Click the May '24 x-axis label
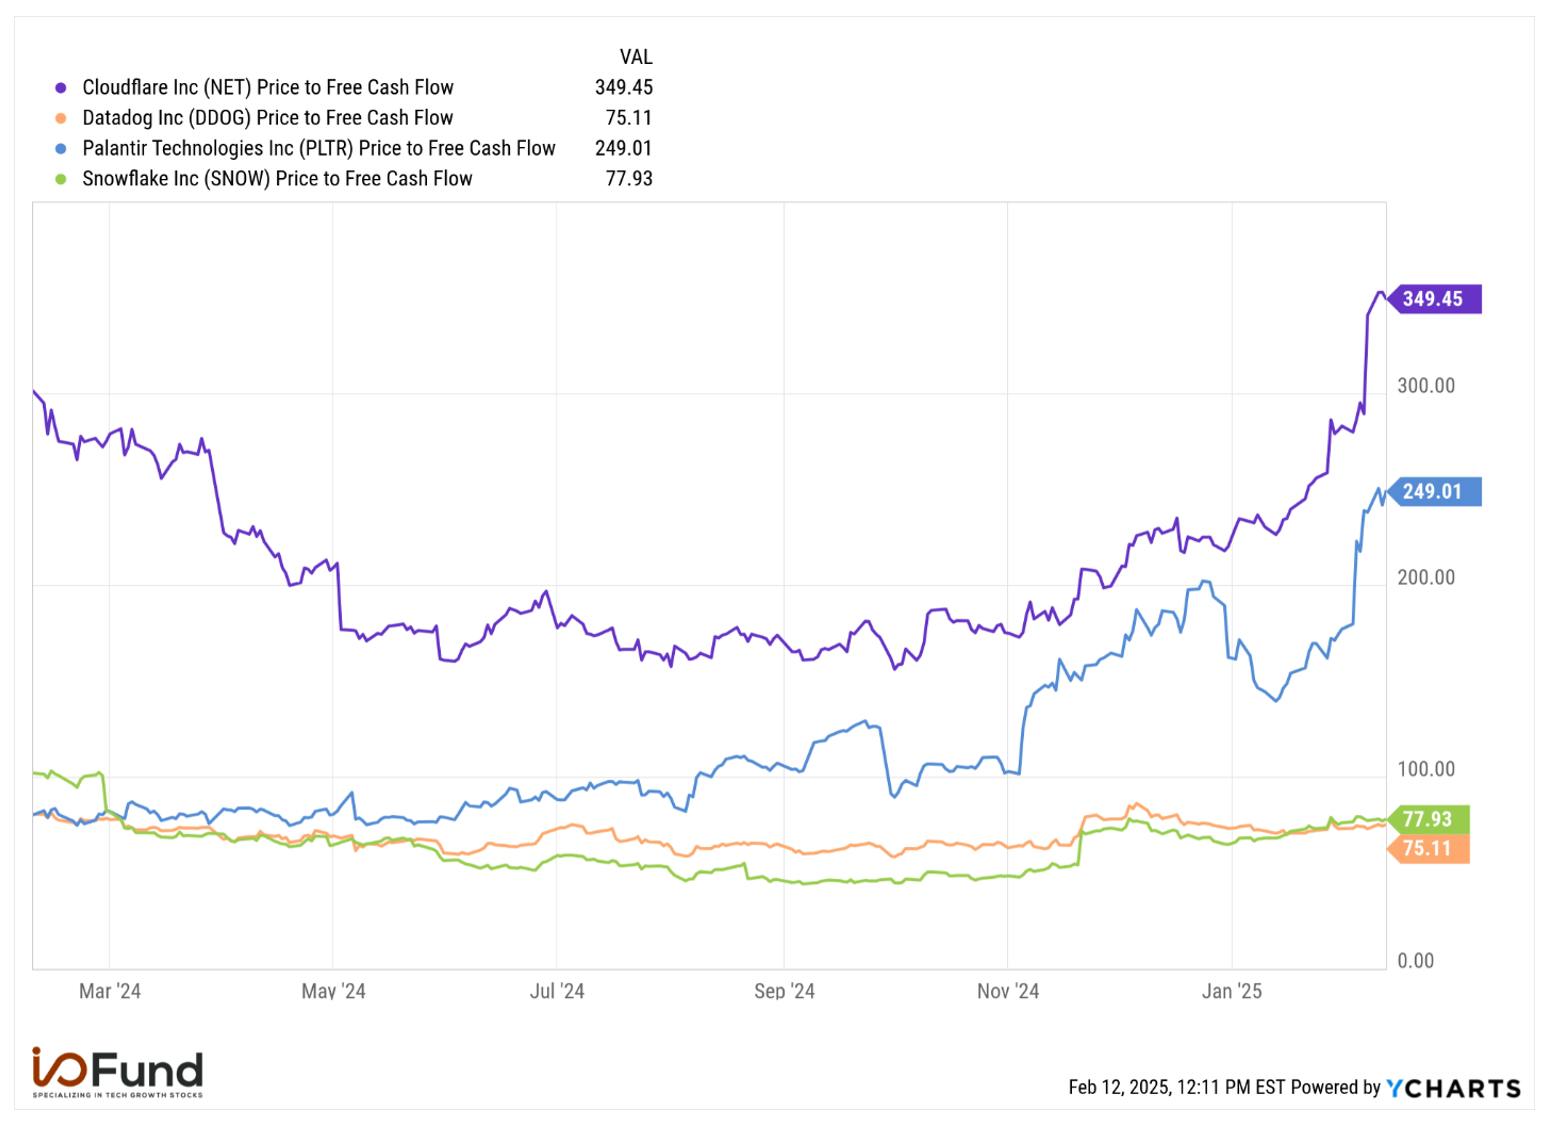Screen dimensions: 1550x1122 [x=333, y=991]
